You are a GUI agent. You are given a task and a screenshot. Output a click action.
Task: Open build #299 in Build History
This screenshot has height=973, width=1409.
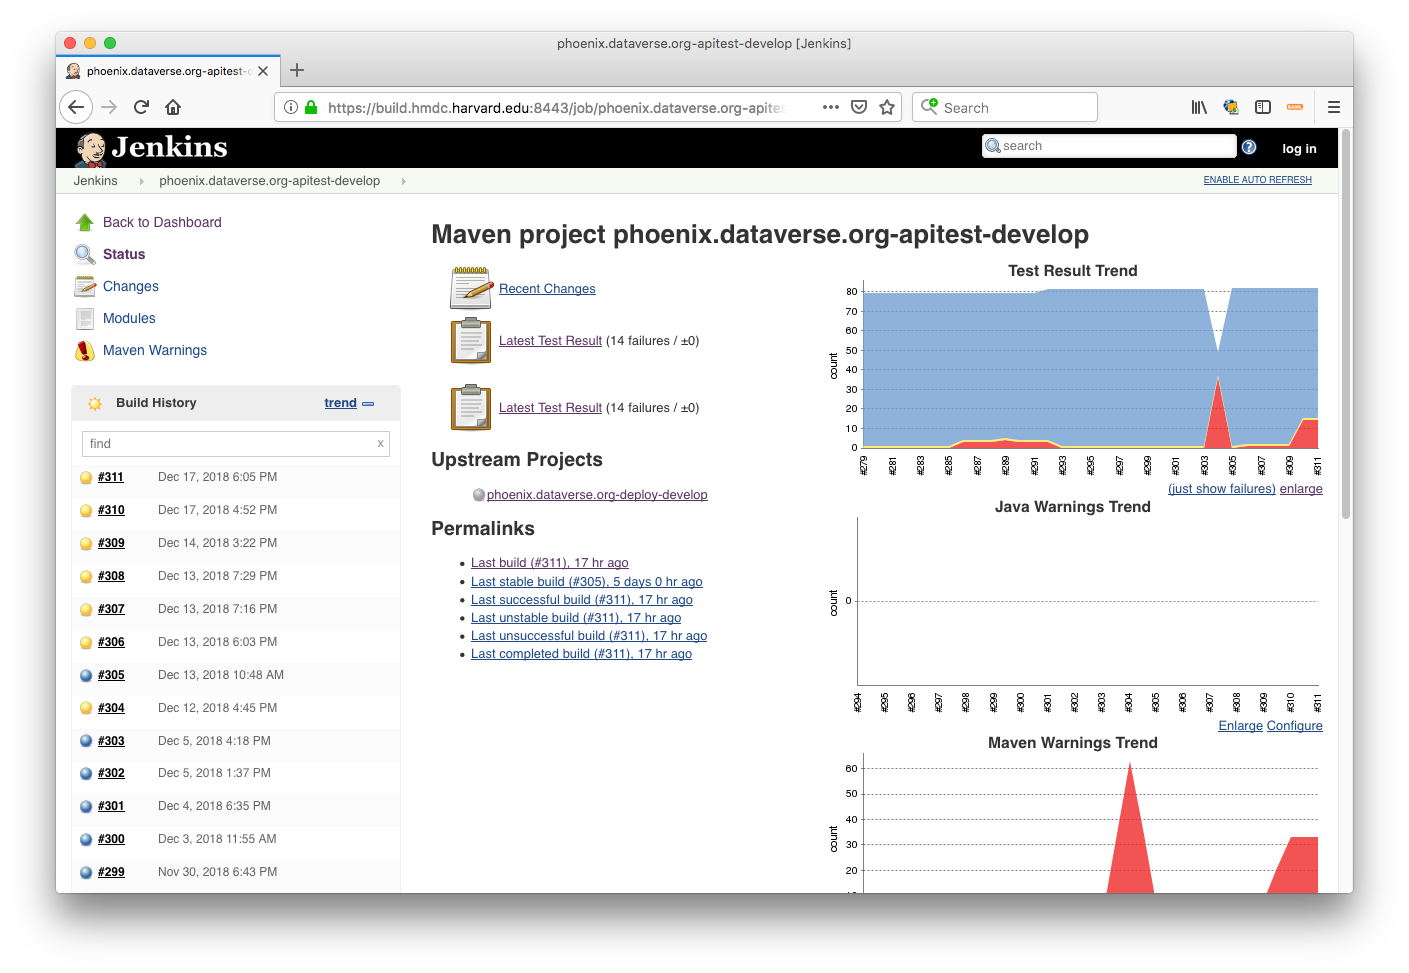(x=111, y=872)
